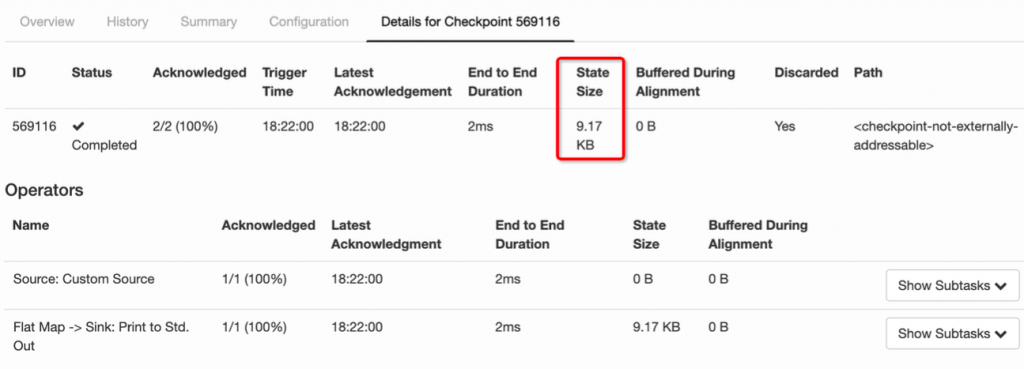Image resolution: width=1024 pixels, height=369 pixels.
Task: Click the checkpoint-not-externally-addressable path text
Action: click(x=935, y=136)
